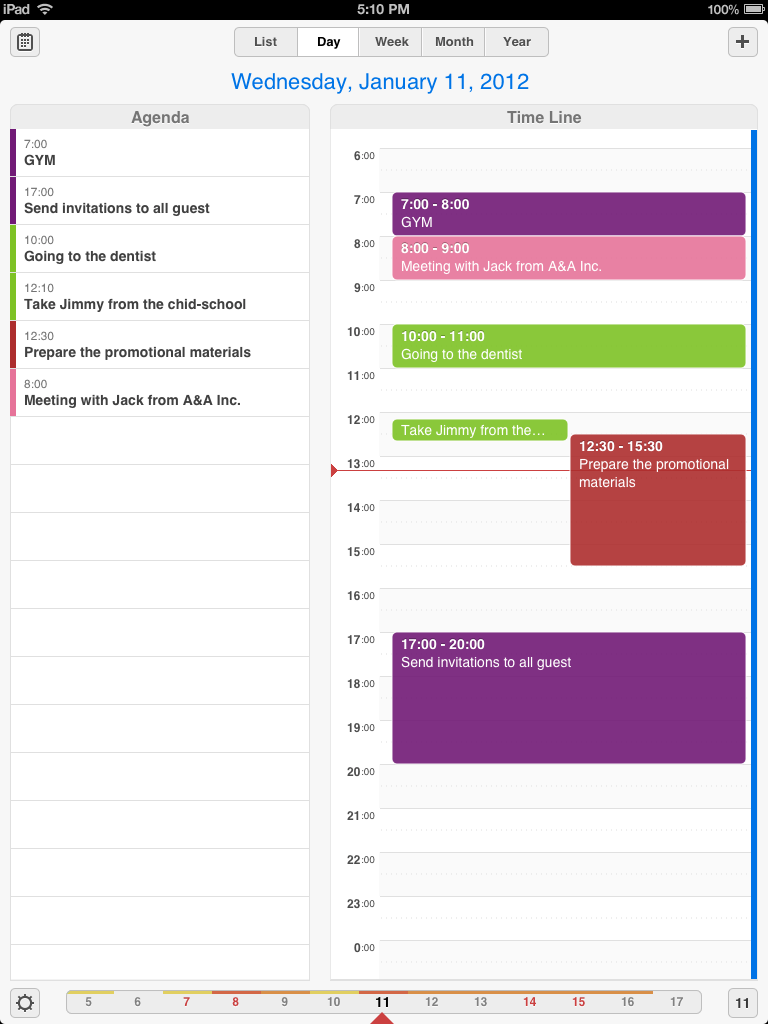768x1024 pixels.
Task: Jump to today with the 11 button
Action: point(743,1002)
